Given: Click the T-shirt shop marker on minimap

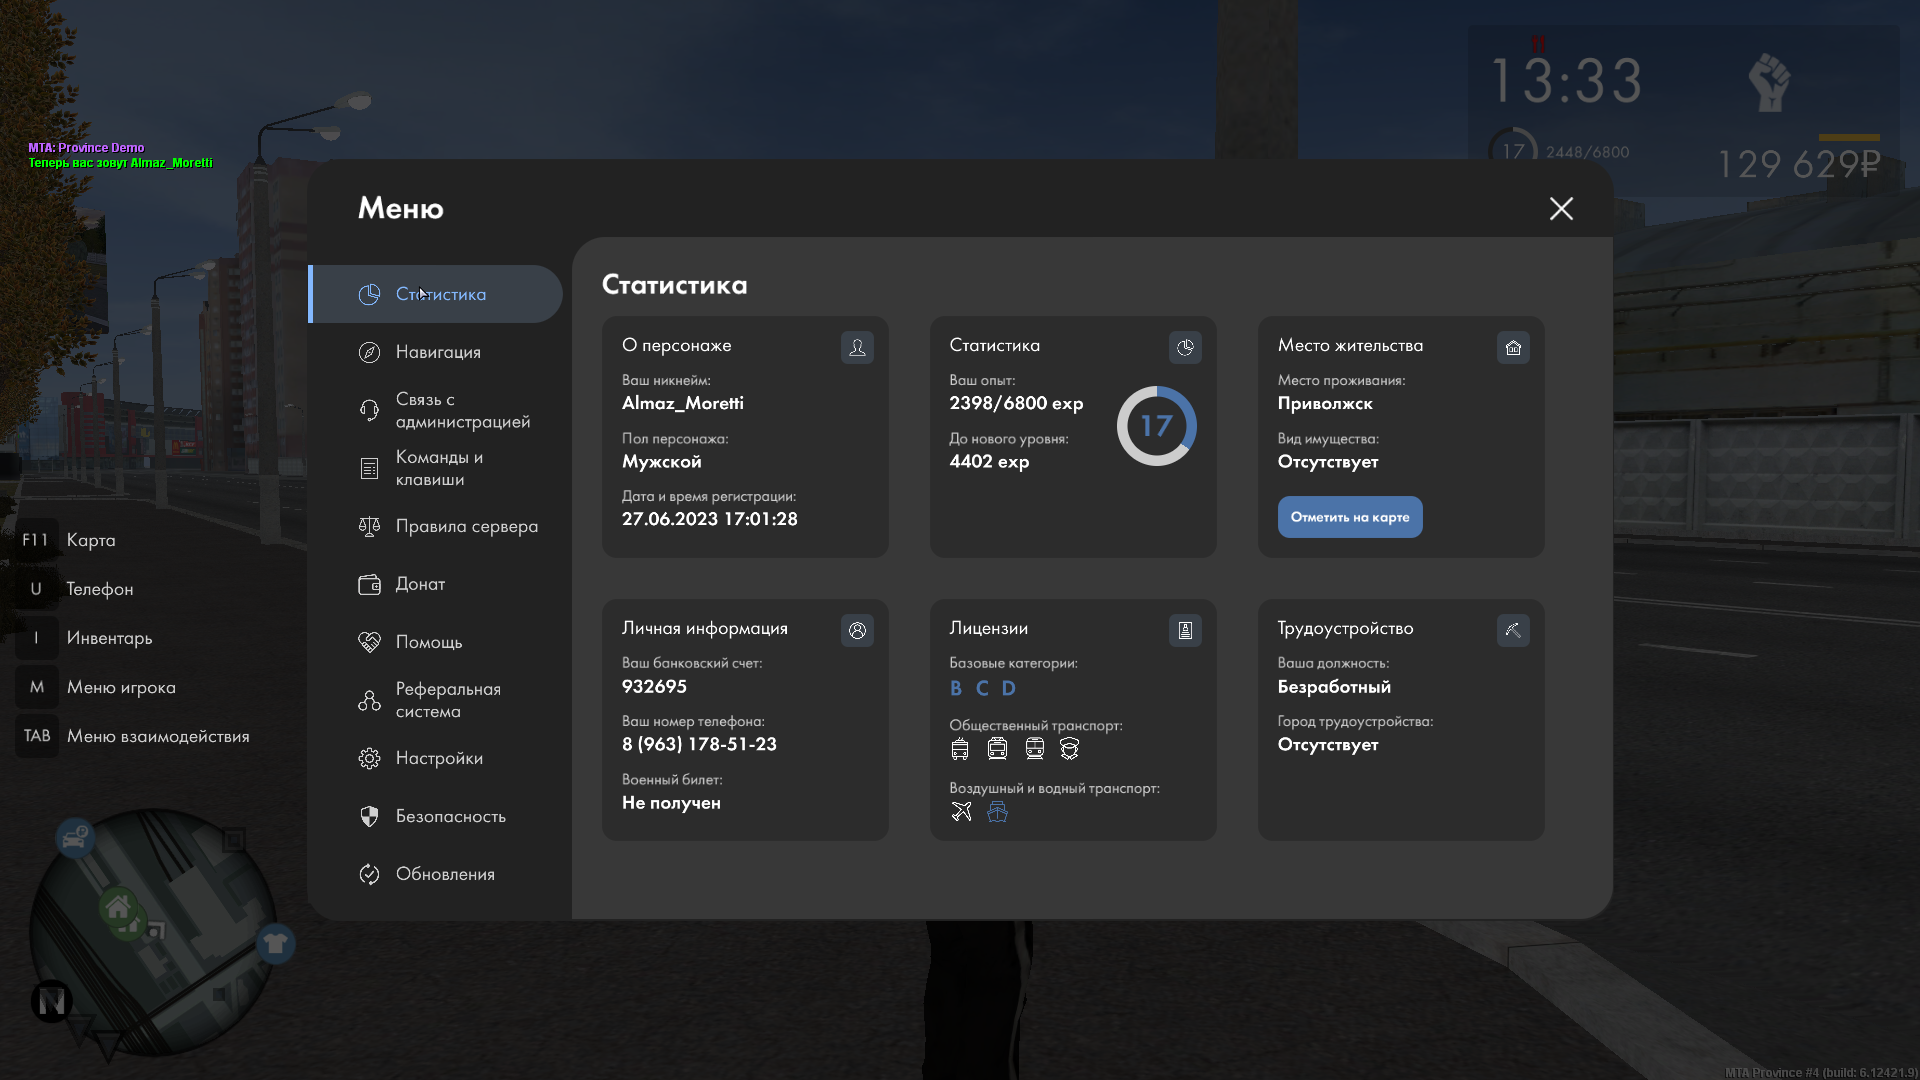Looking at the screenshot, I should coord(275,943).
